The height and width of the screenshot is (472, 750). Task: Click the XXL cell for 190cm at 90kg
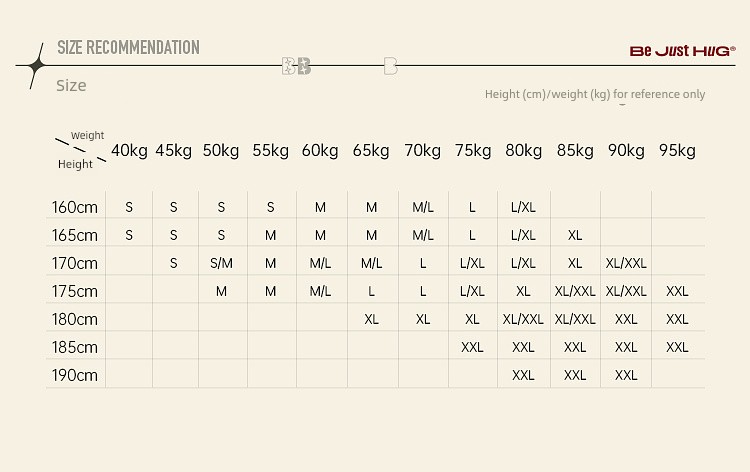[x=626, y=376]
